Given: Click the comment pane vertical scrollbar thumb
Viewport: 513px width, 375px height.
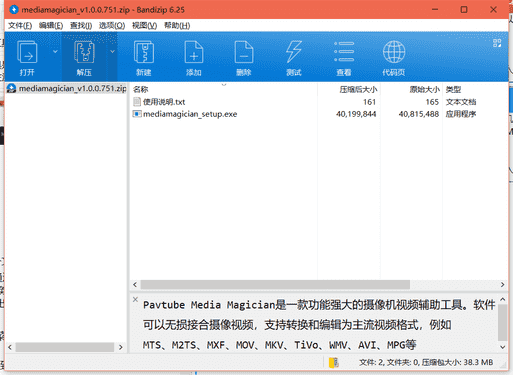Looking at the screenshot, I should 503,322.
